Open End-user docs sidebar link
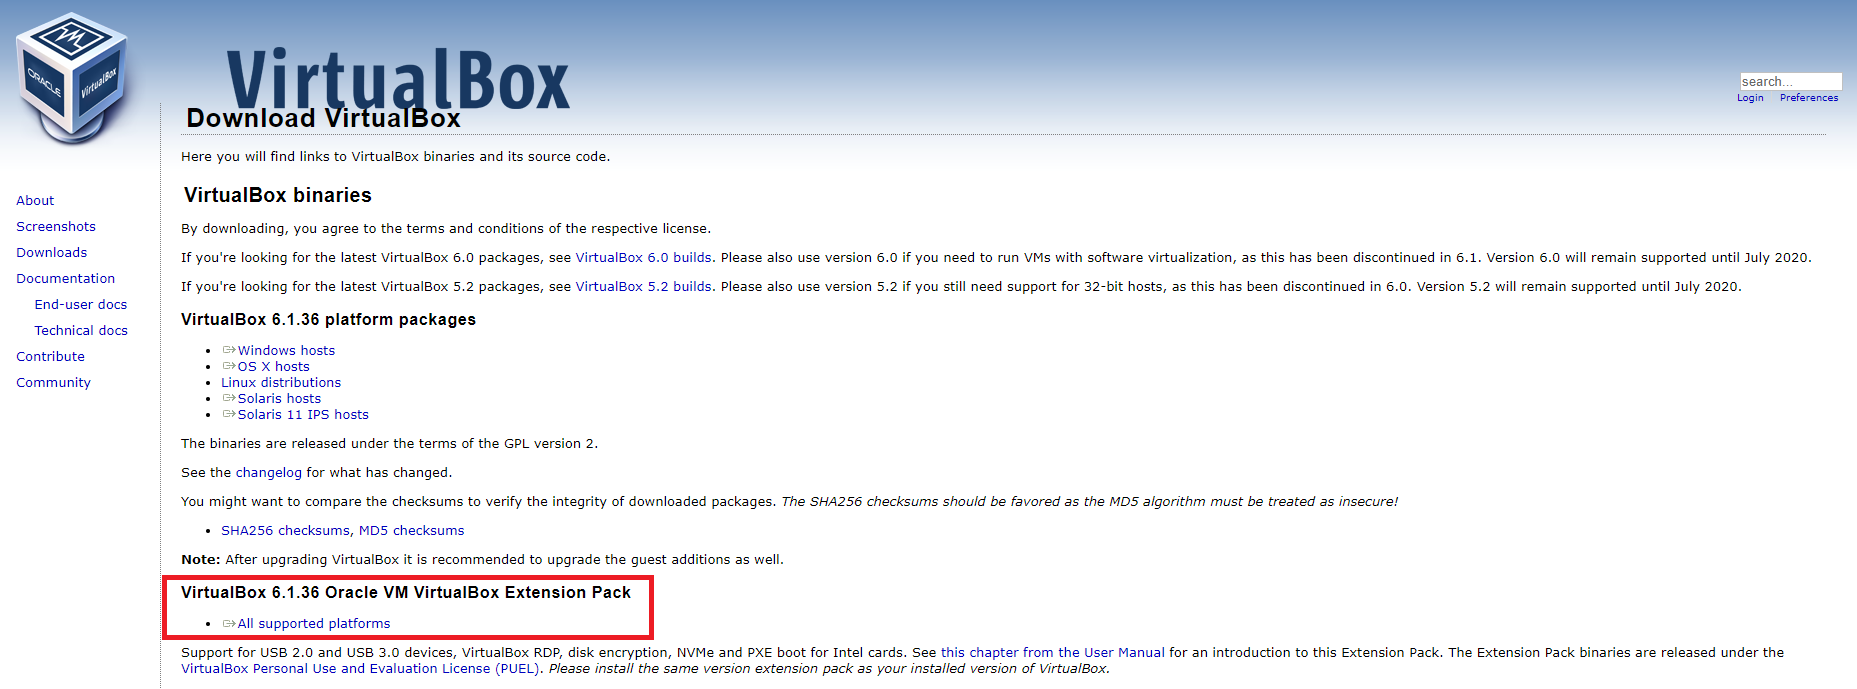 [x=81, y=305]
